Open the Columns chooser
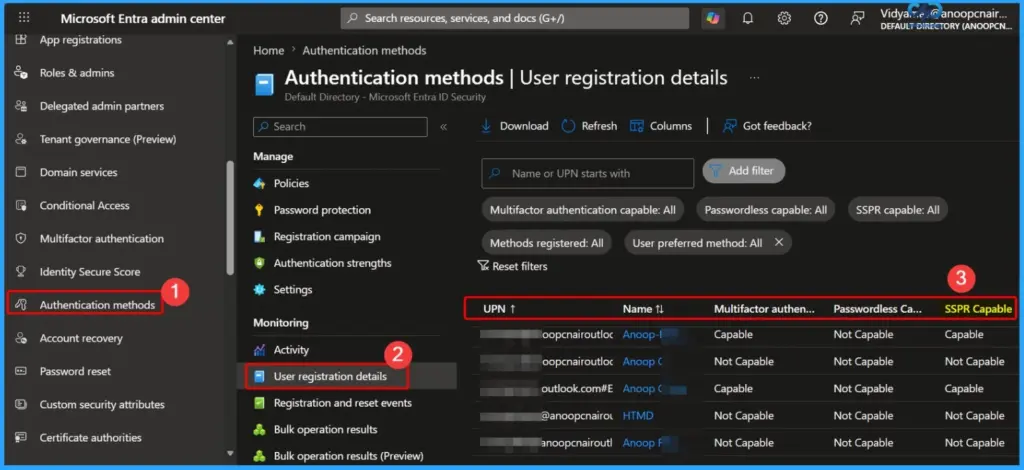Viewport: 1024px width, 470px height. pos(661,126)
